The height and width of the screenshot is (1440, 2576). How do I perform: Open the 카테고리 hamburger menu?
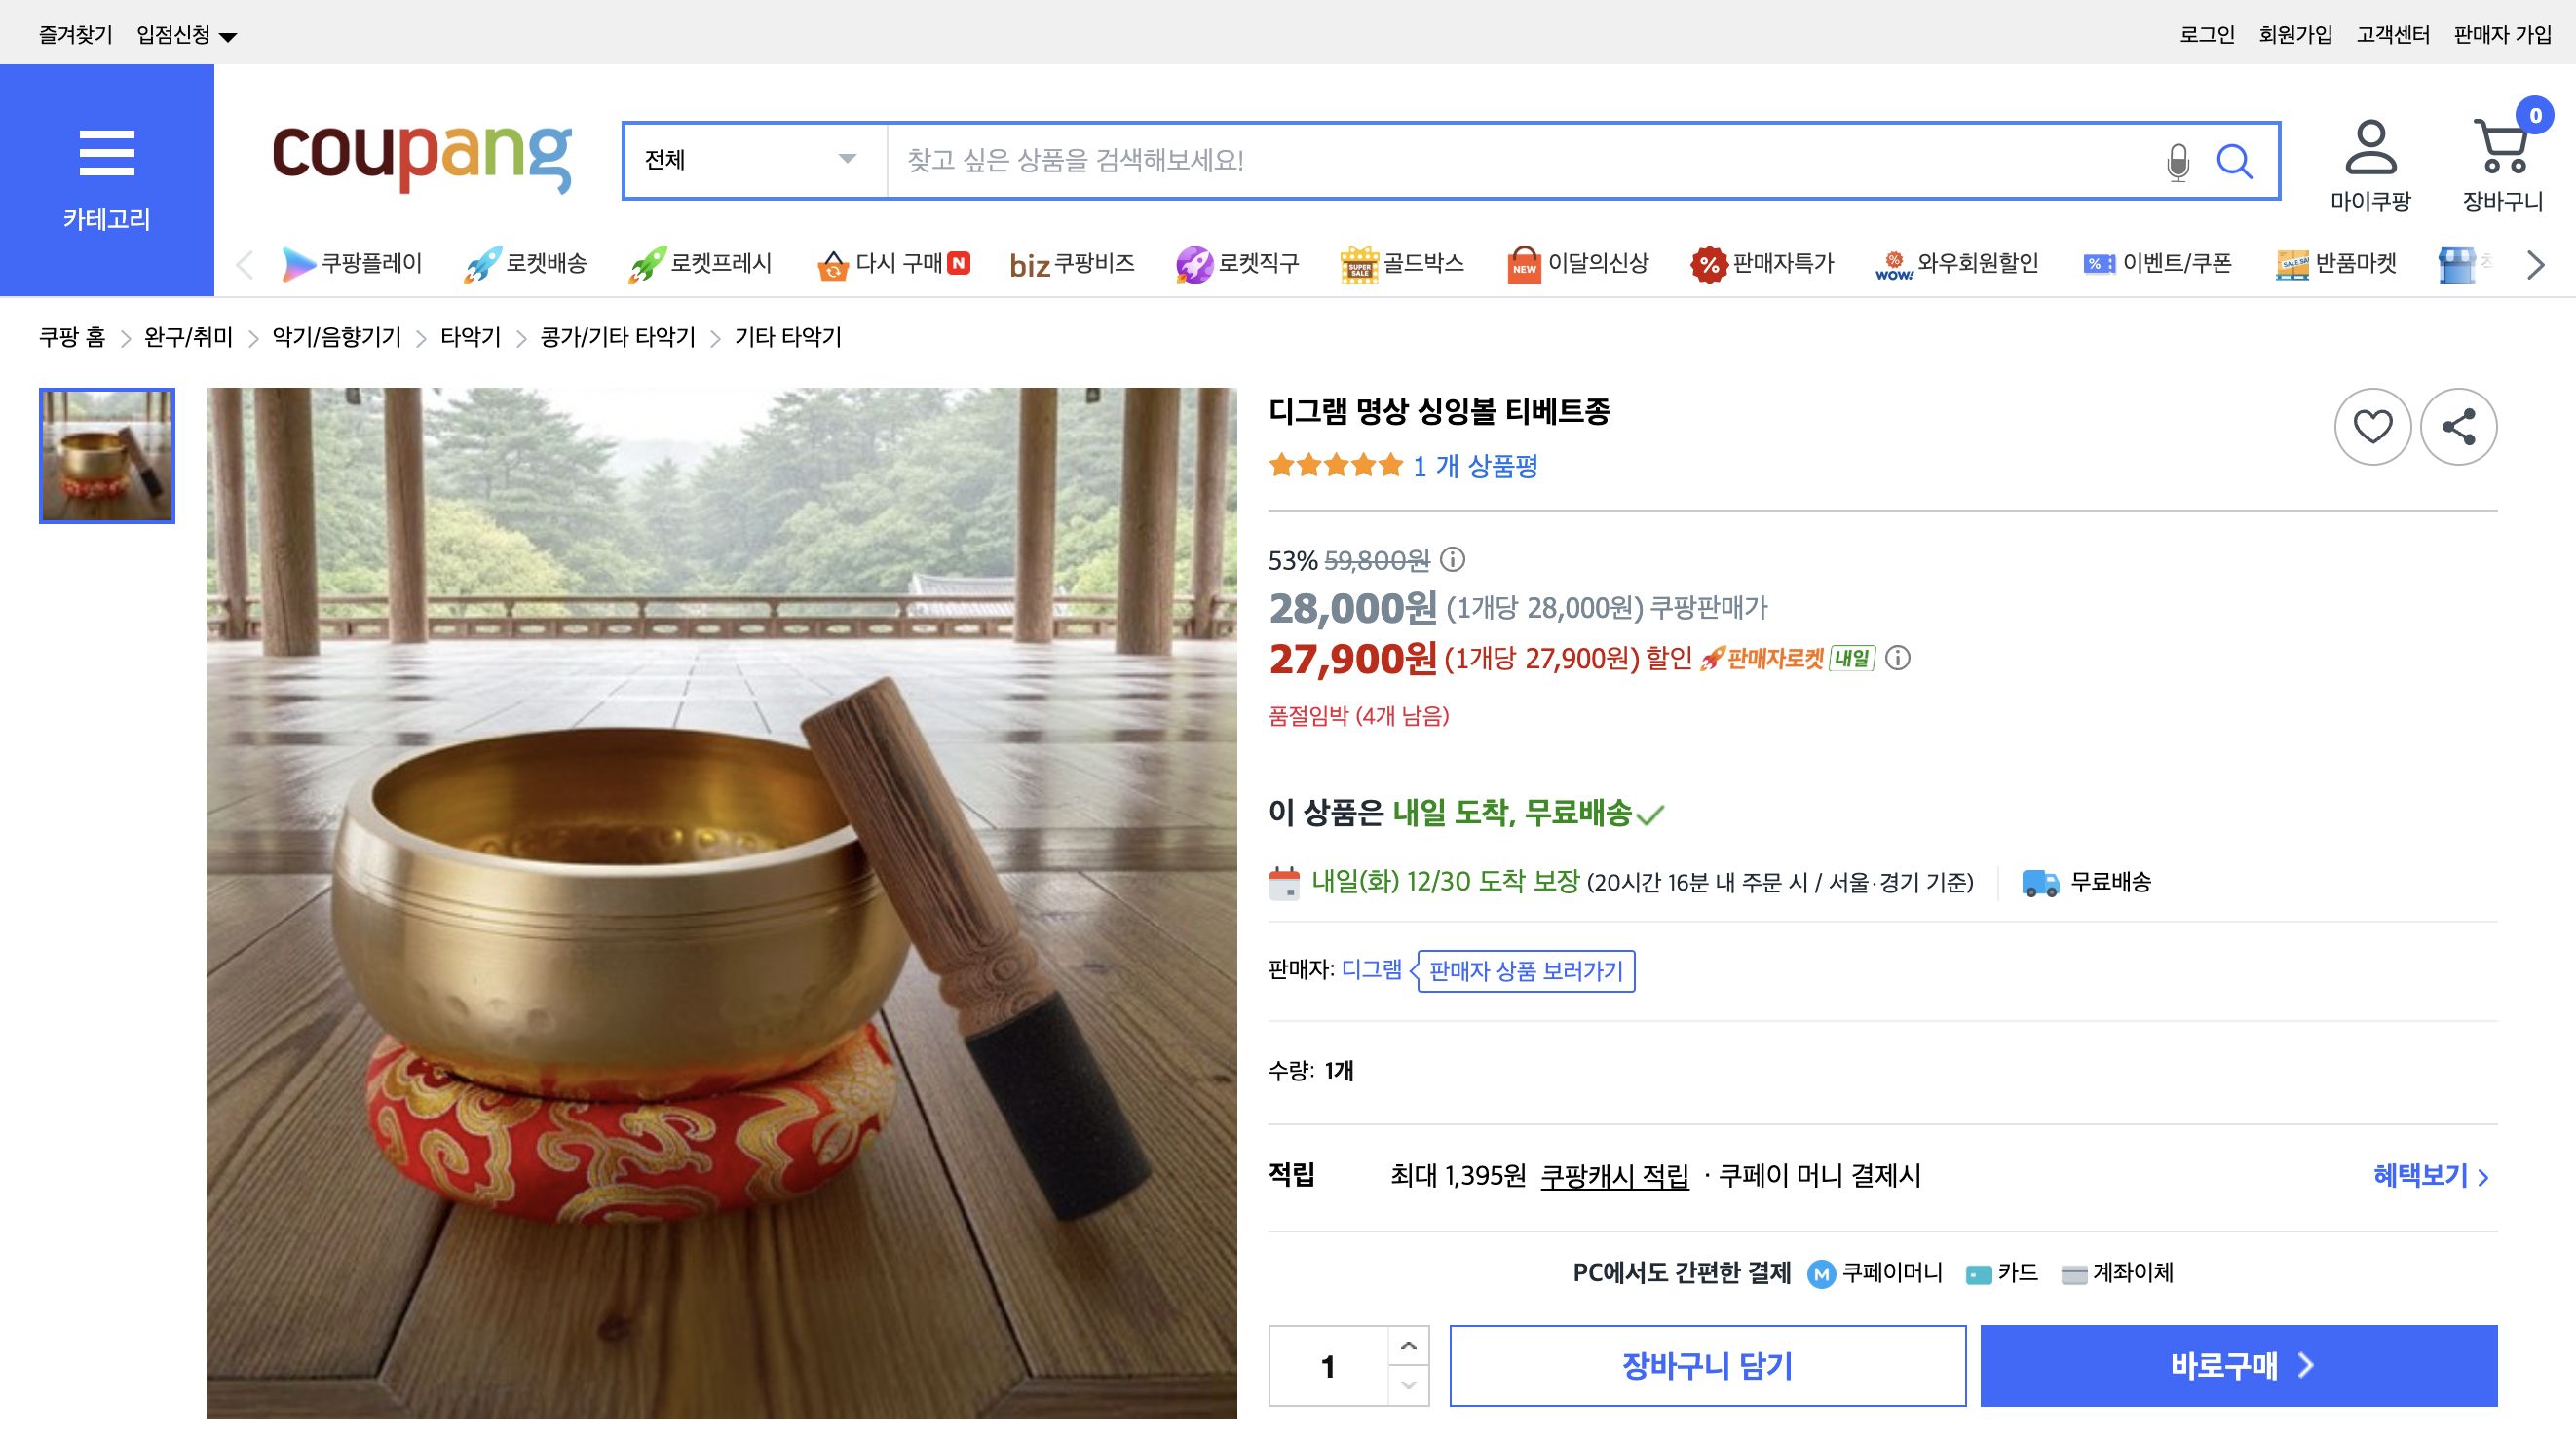(x=107, y=152)
